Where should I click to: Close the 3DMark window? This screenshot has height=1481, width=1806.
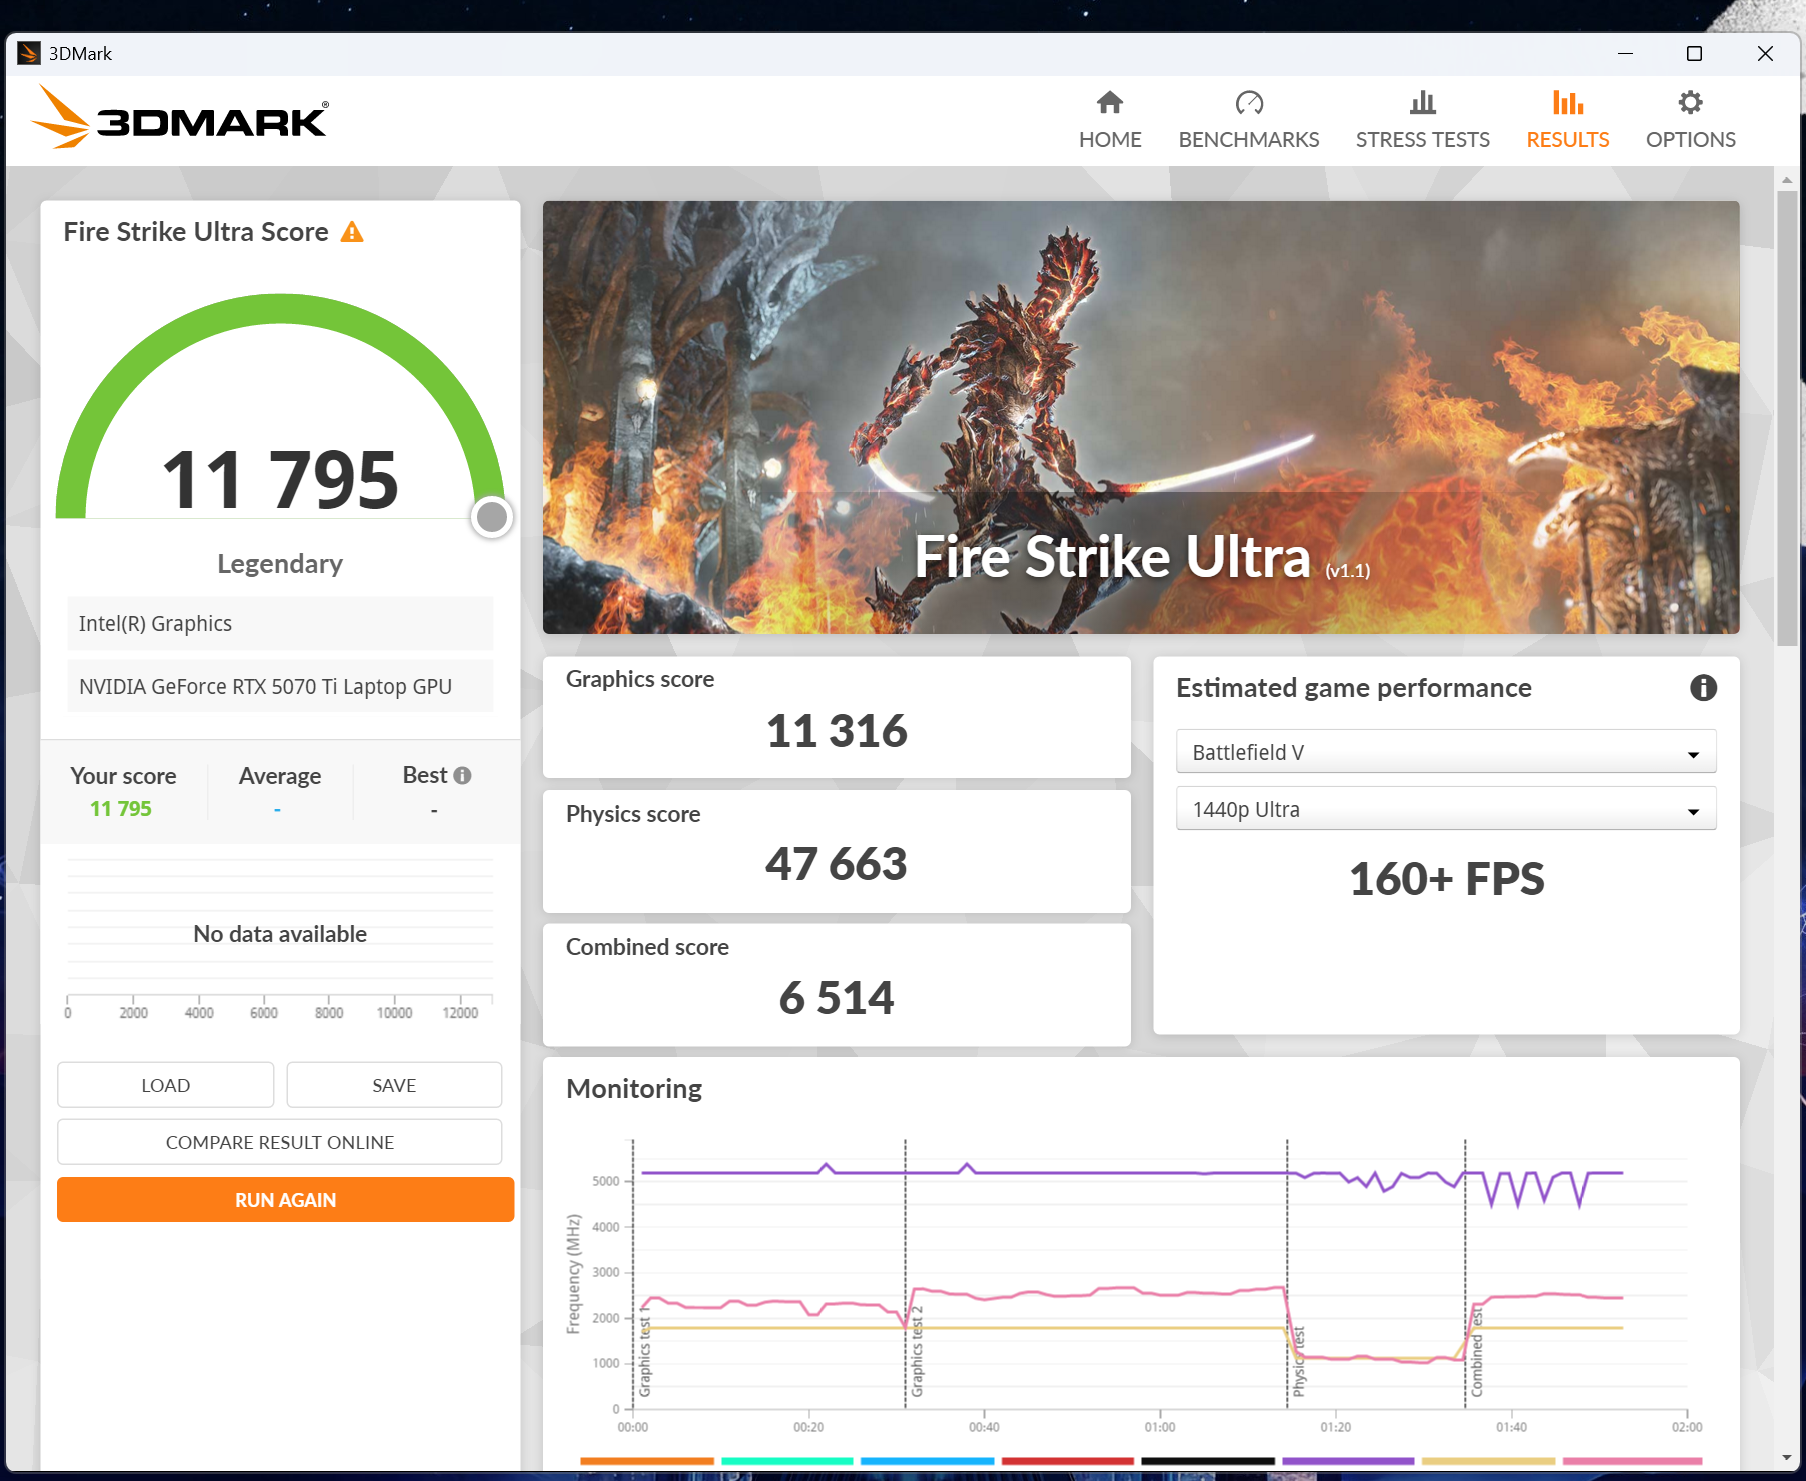coord(1765,53)
